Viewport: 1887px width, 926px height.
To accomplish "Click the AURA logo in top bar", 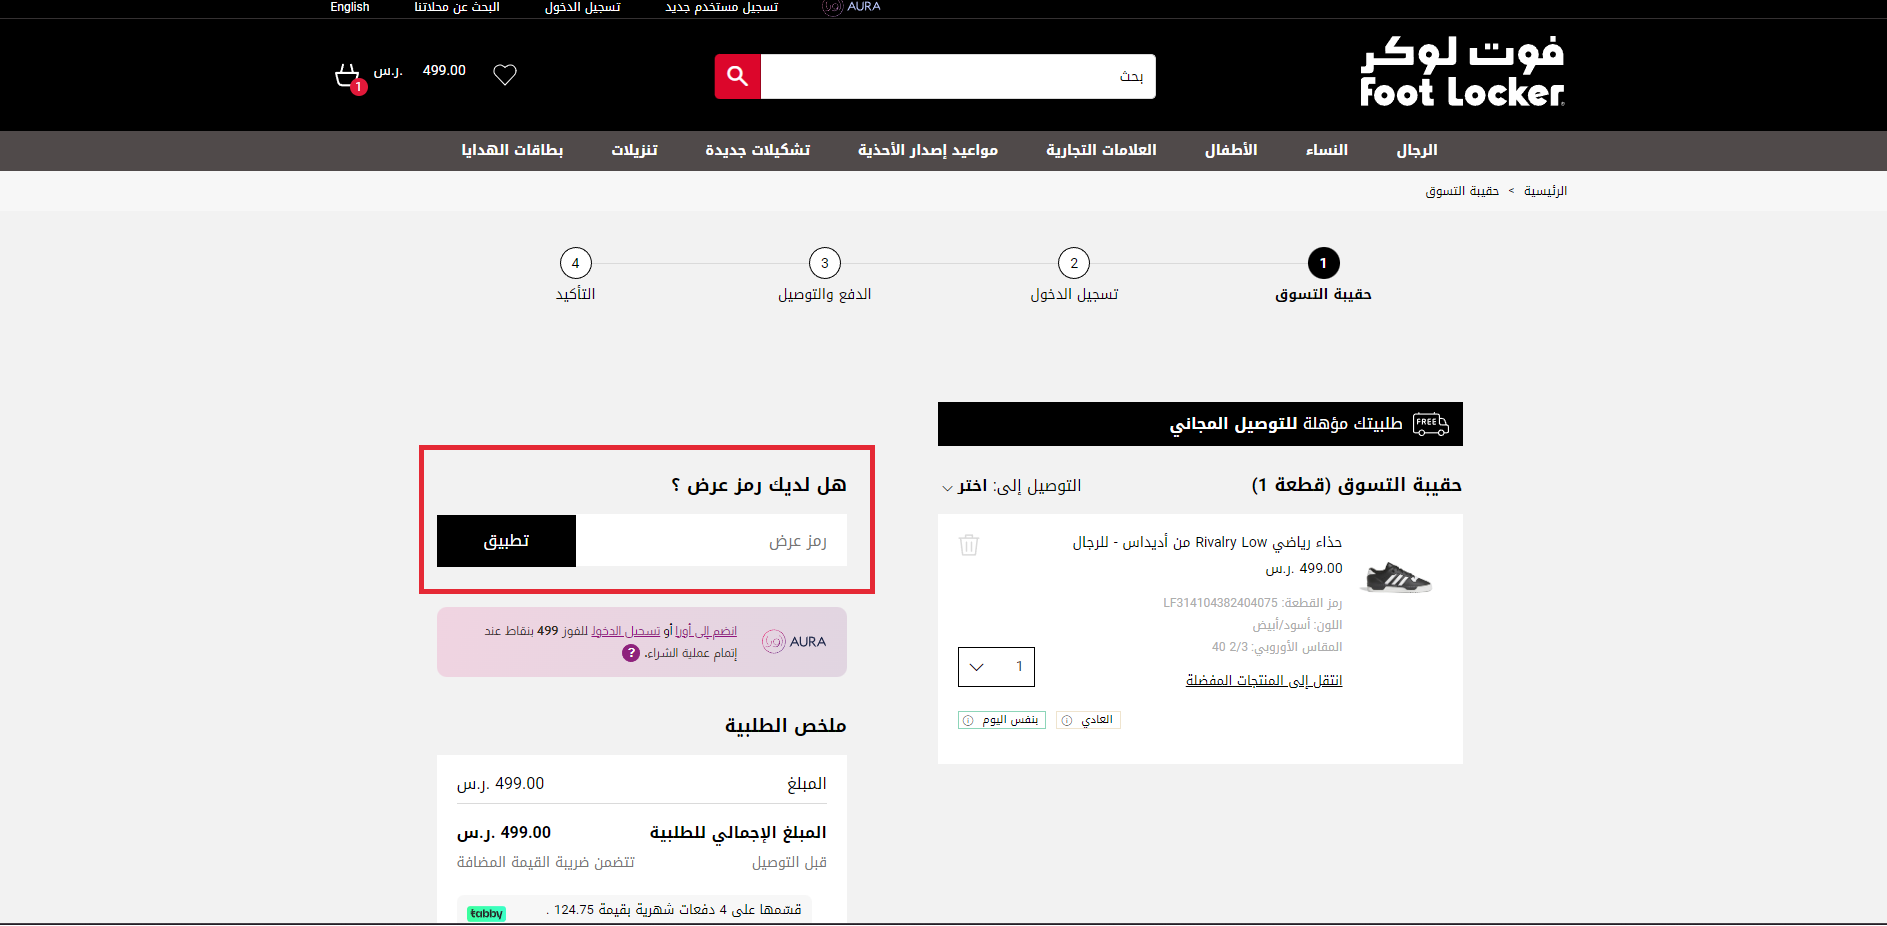I will pyautogui.click(x=851, y=7).
